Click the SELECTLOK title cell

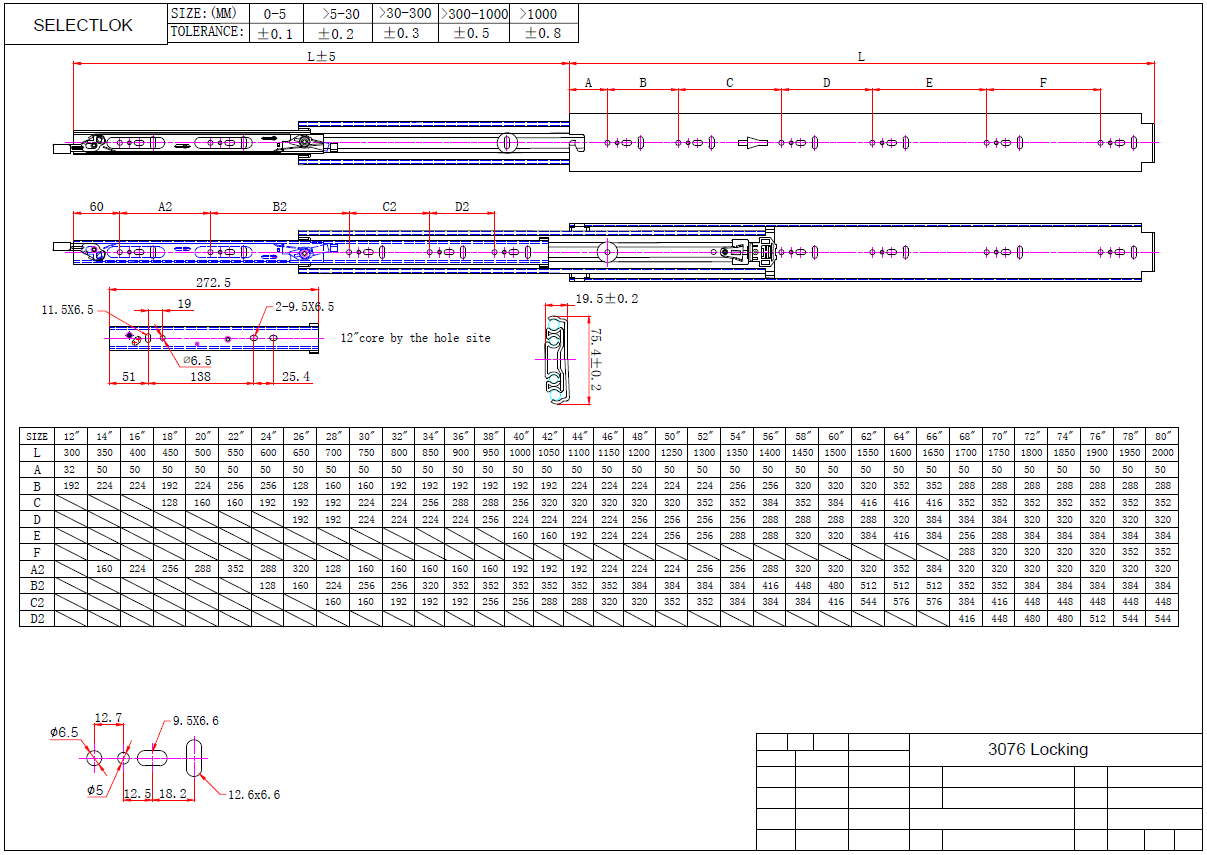[x=84, y=25]
